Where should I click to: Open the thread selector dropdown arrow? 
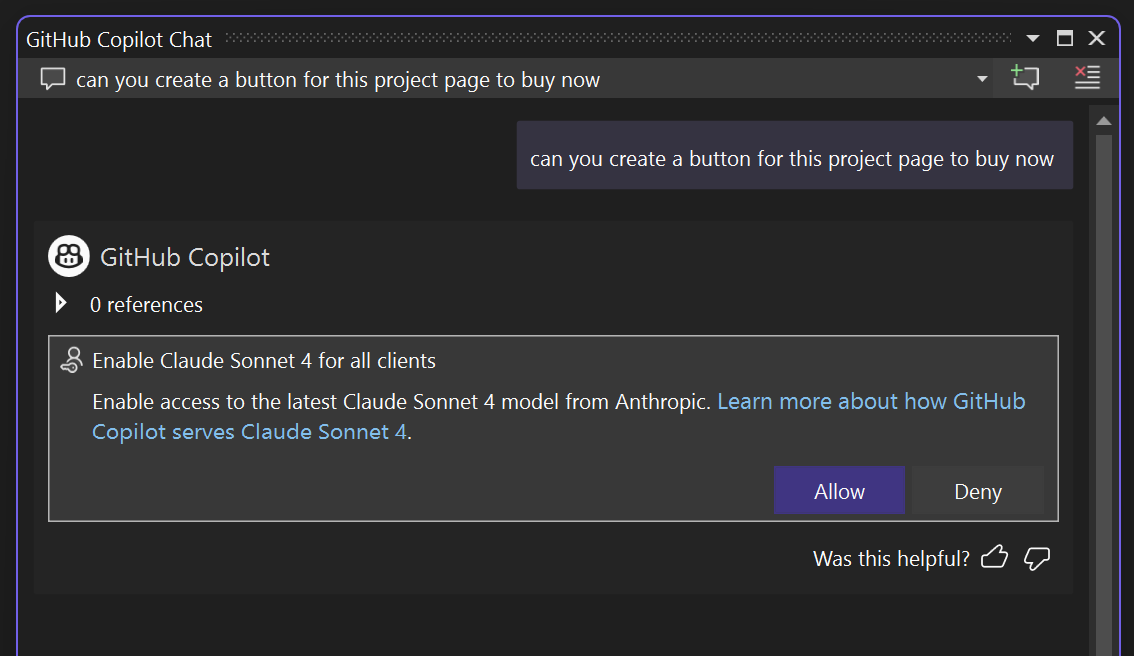pos(982,79)
